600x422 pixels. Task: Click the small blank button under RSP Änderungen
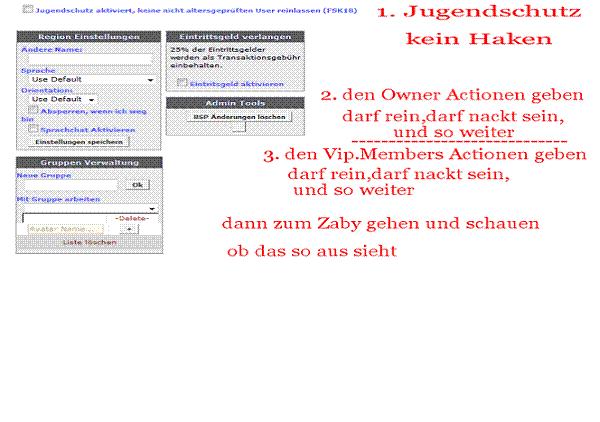point(238,127)
